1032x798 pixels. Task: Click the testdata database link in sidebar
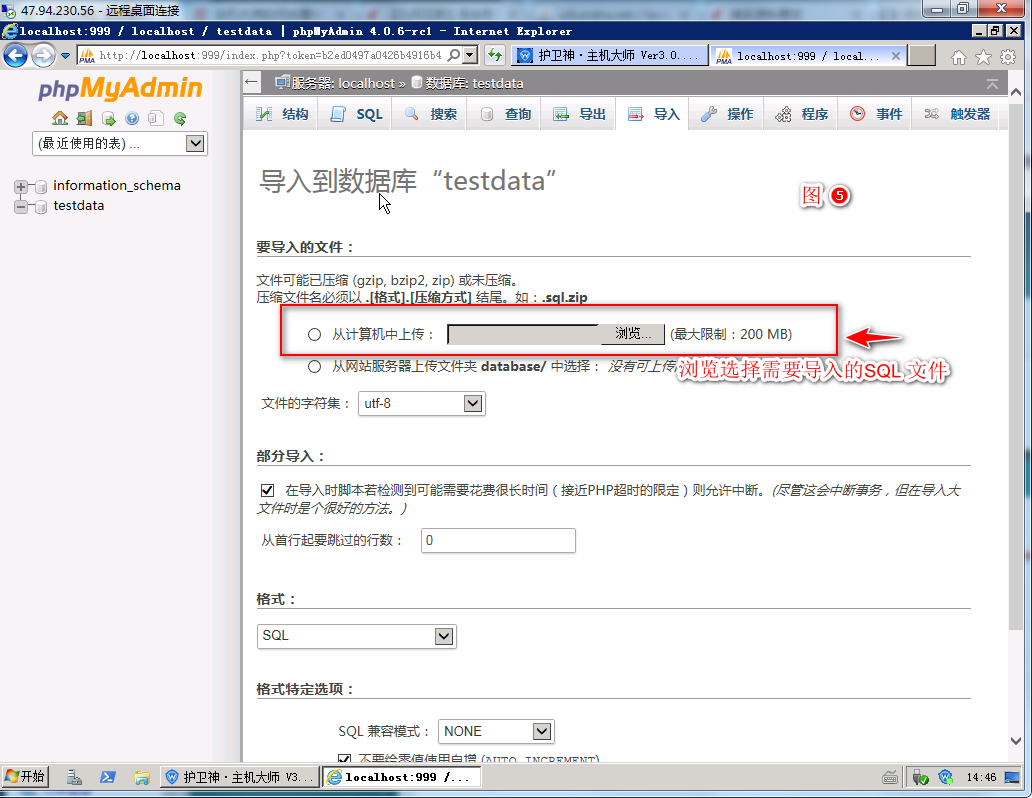pos(79,206)
